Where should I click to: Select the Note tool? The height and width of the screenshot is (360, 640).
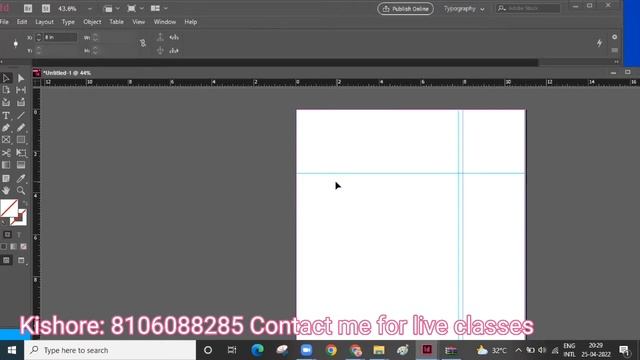[x=6, y=178]
